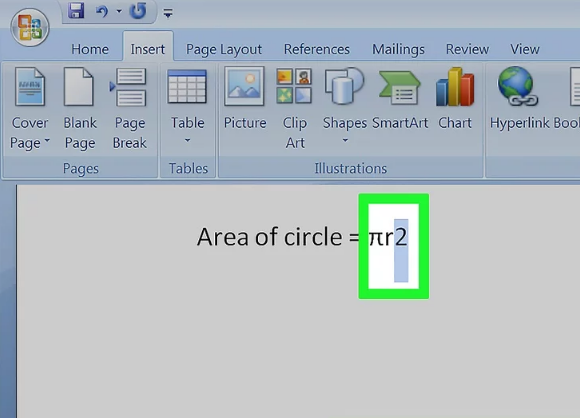Switch to the Review tab

pyautogui.click(x=467, y=49)
